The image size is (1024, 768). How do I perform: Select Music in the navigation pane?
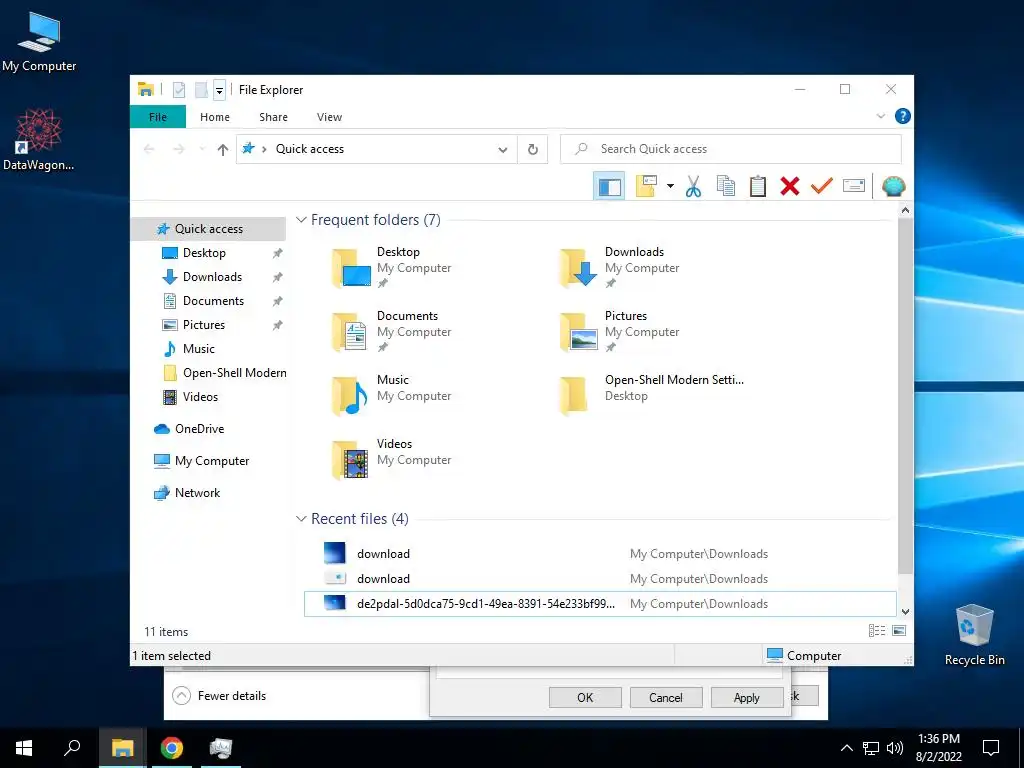[199, 349]
